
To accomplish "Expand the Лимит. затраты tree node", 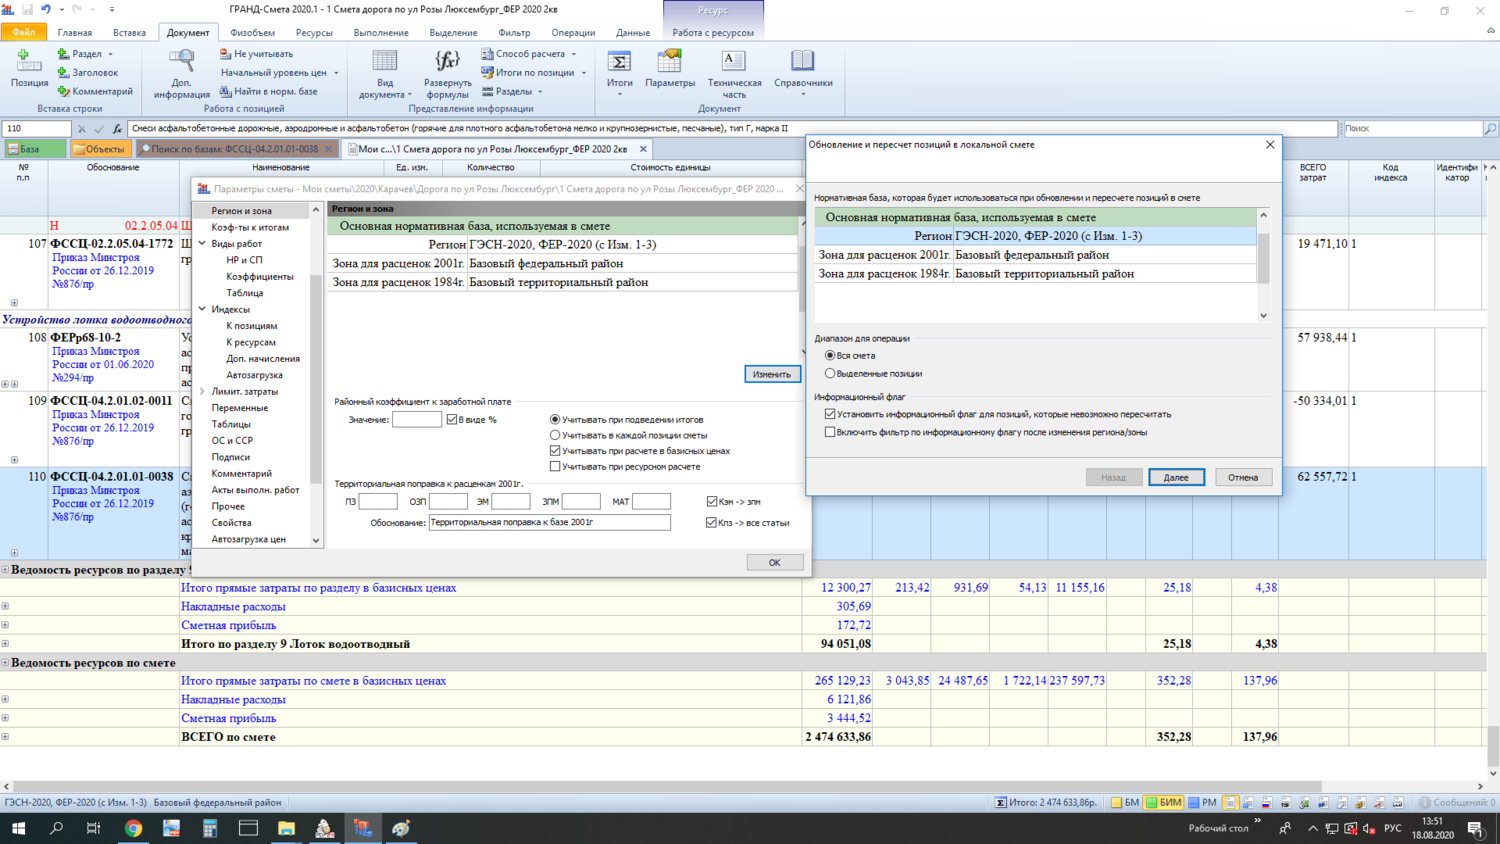I will [x=202, y=392].
